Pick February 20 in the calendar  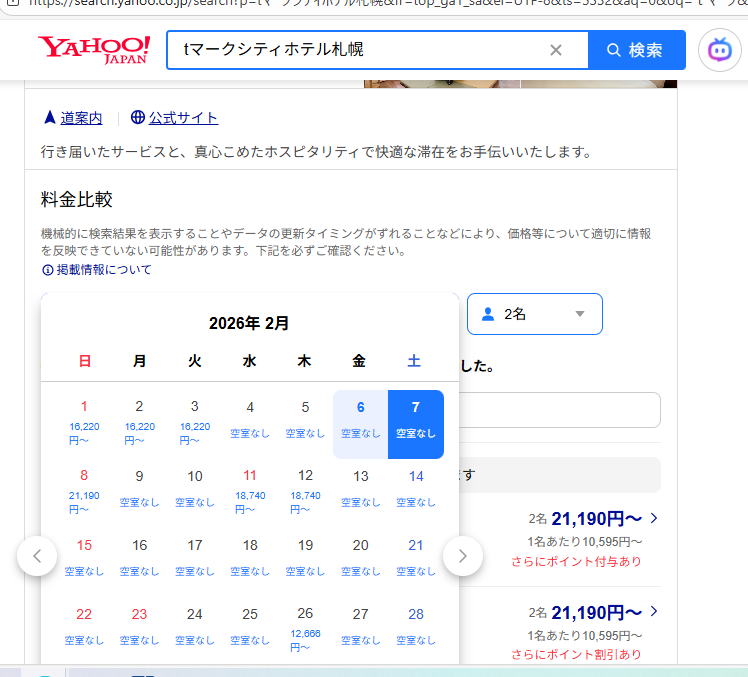coord(361,562)
